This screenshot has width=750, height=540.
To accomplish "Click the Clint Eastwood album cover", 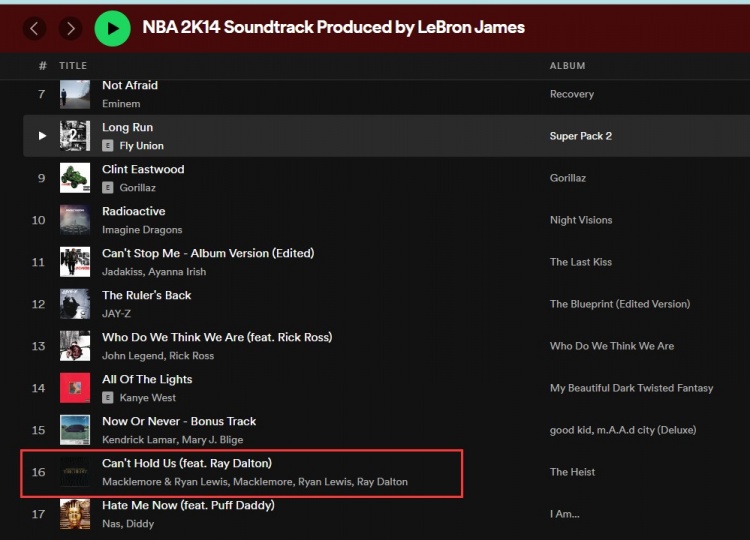I will [75, 178].
